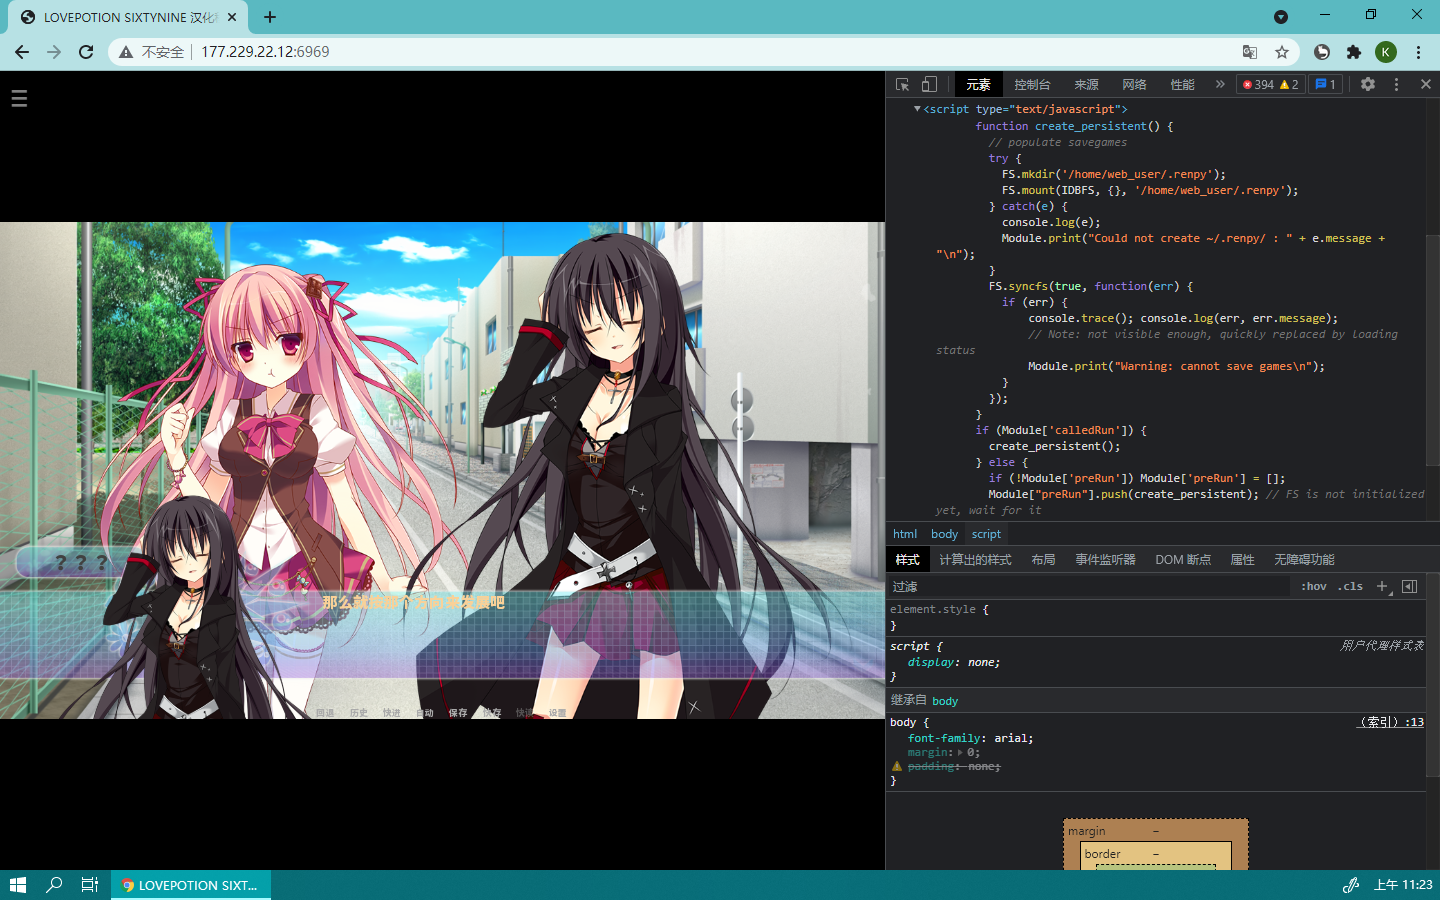
Task: Click 快读 (Quick Load) in game quick menu
Action: [525, 713]
